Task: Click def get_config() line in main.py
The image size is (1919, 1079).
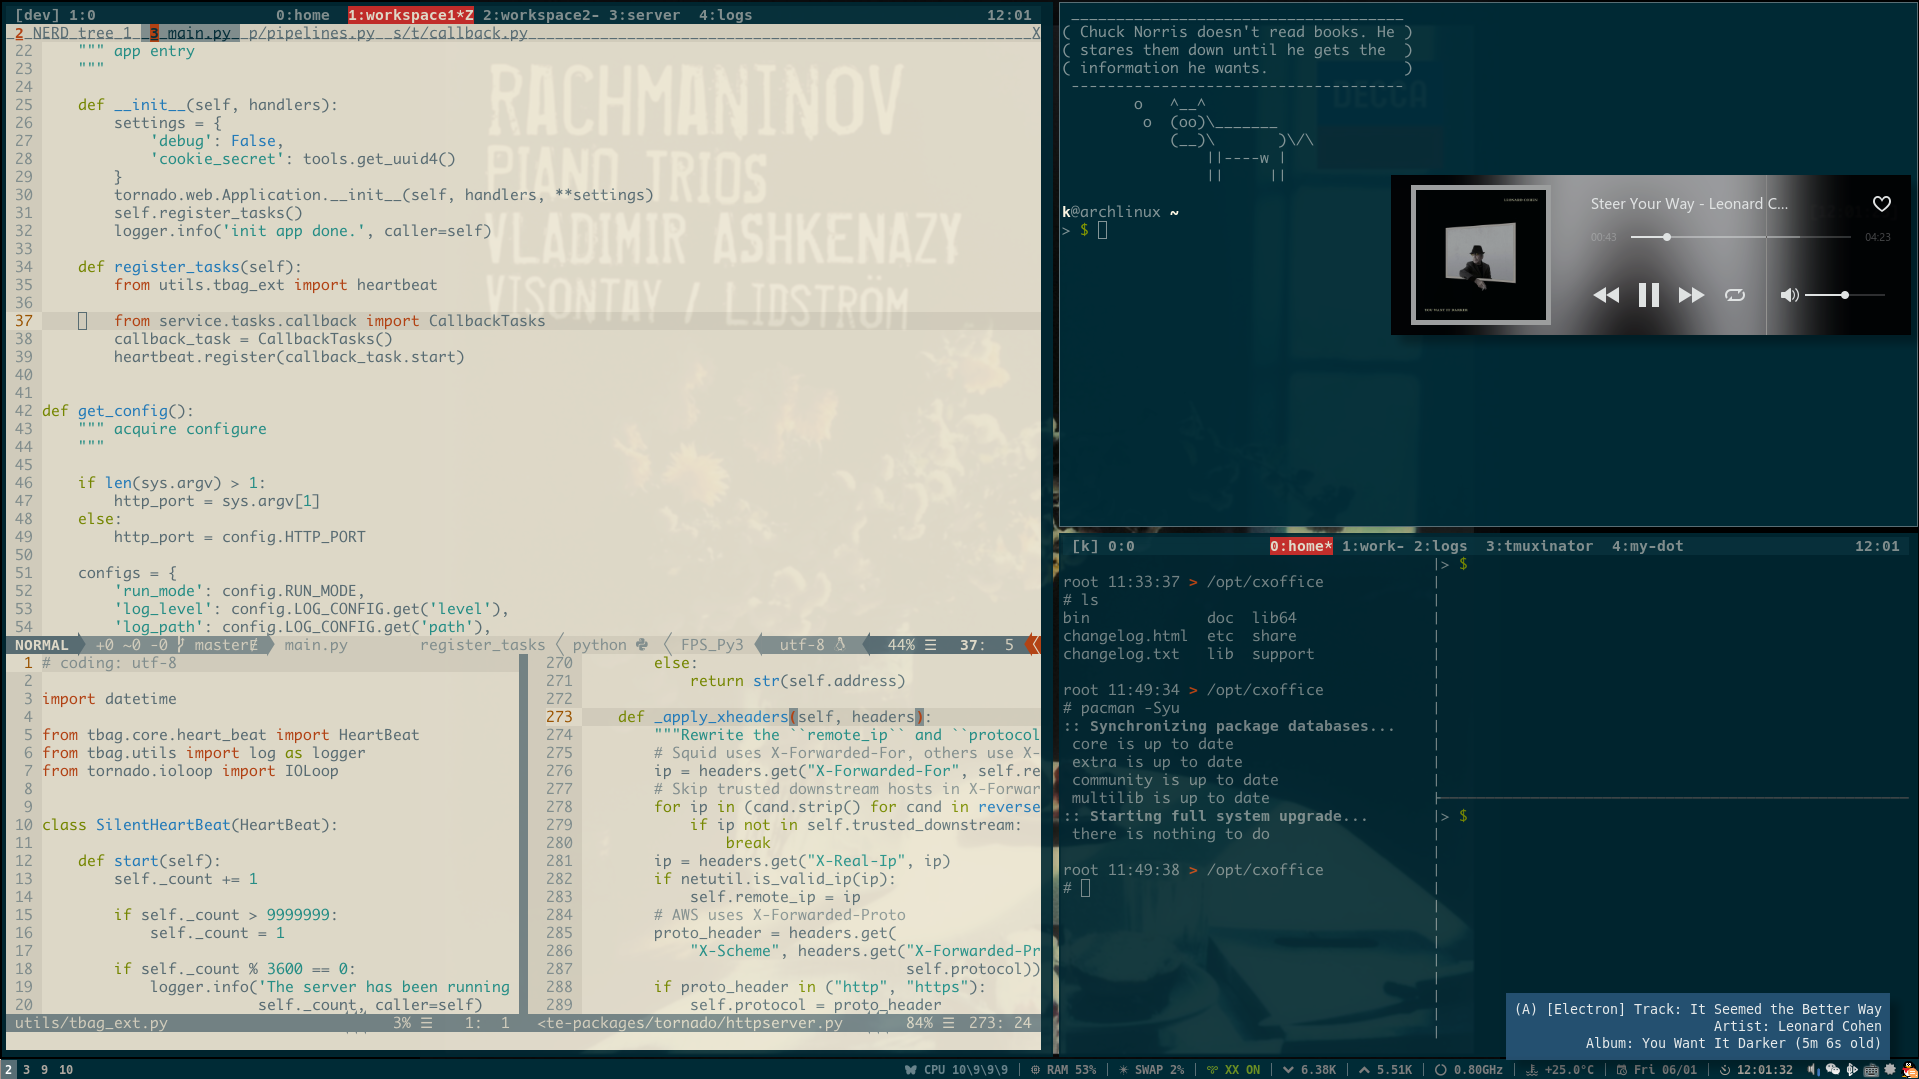Action: pos(118,411)
